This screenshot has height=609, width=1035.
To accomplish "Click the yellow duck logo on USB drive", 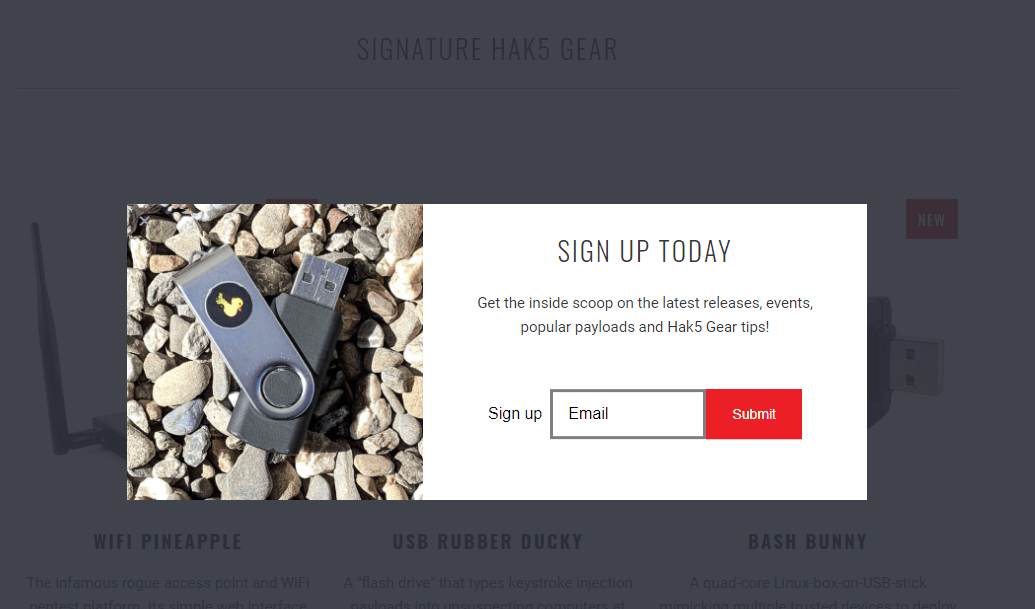I will tap(229, 305).
